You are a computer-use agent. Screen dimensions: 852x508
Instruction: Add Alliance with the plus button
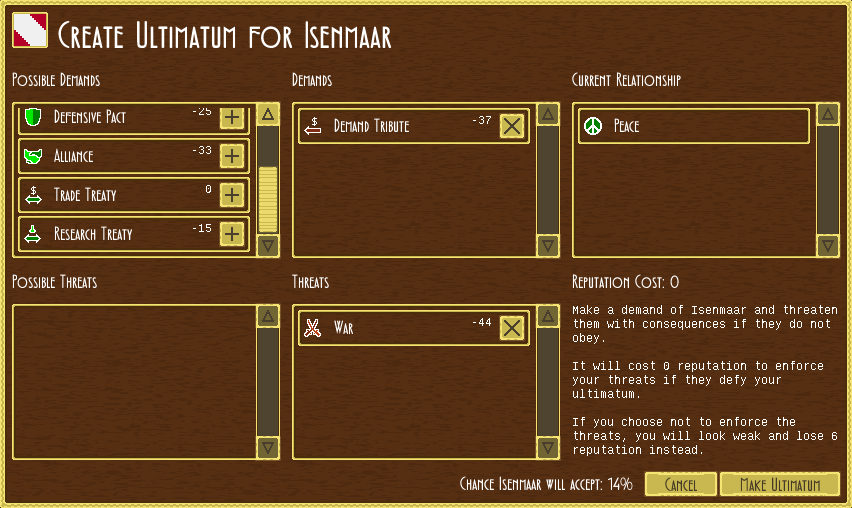point(232,156)
